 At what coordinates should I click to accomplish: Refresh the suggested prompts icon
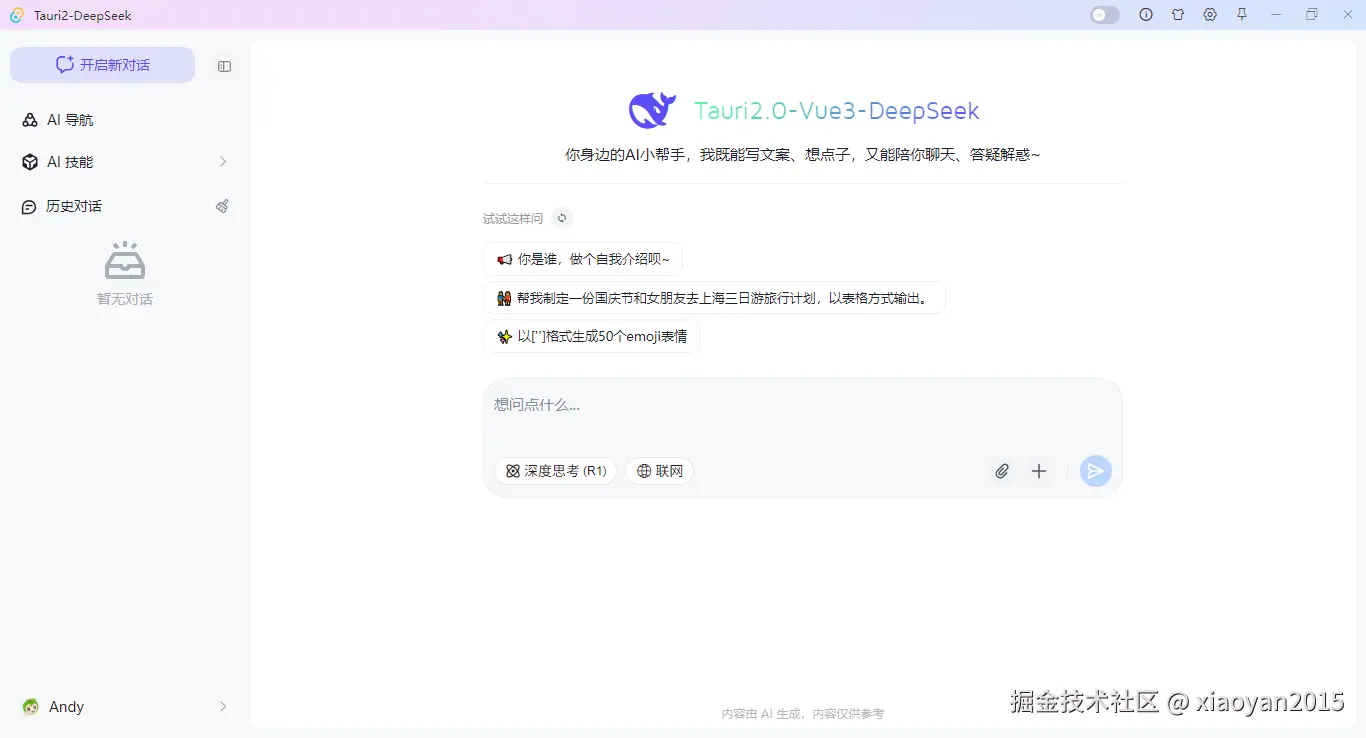[x=561, y=218]
